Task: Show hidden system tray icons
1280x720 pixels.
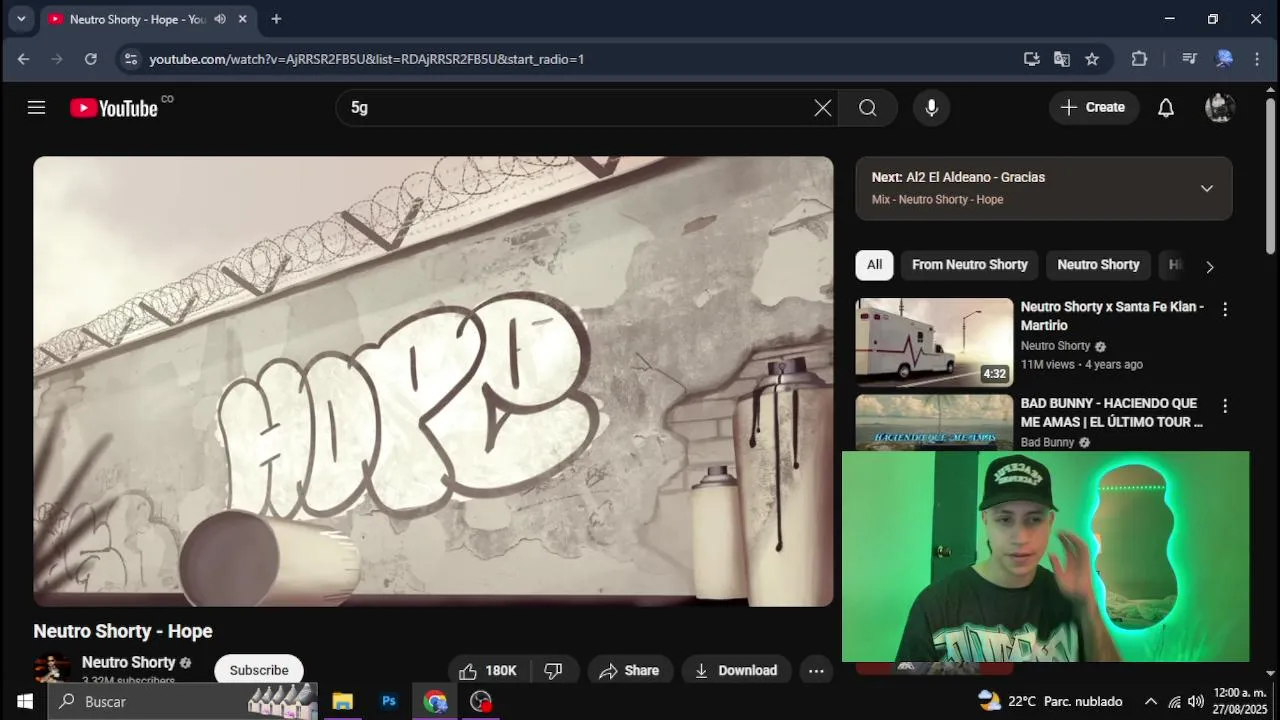Action: click(1150, 701)
